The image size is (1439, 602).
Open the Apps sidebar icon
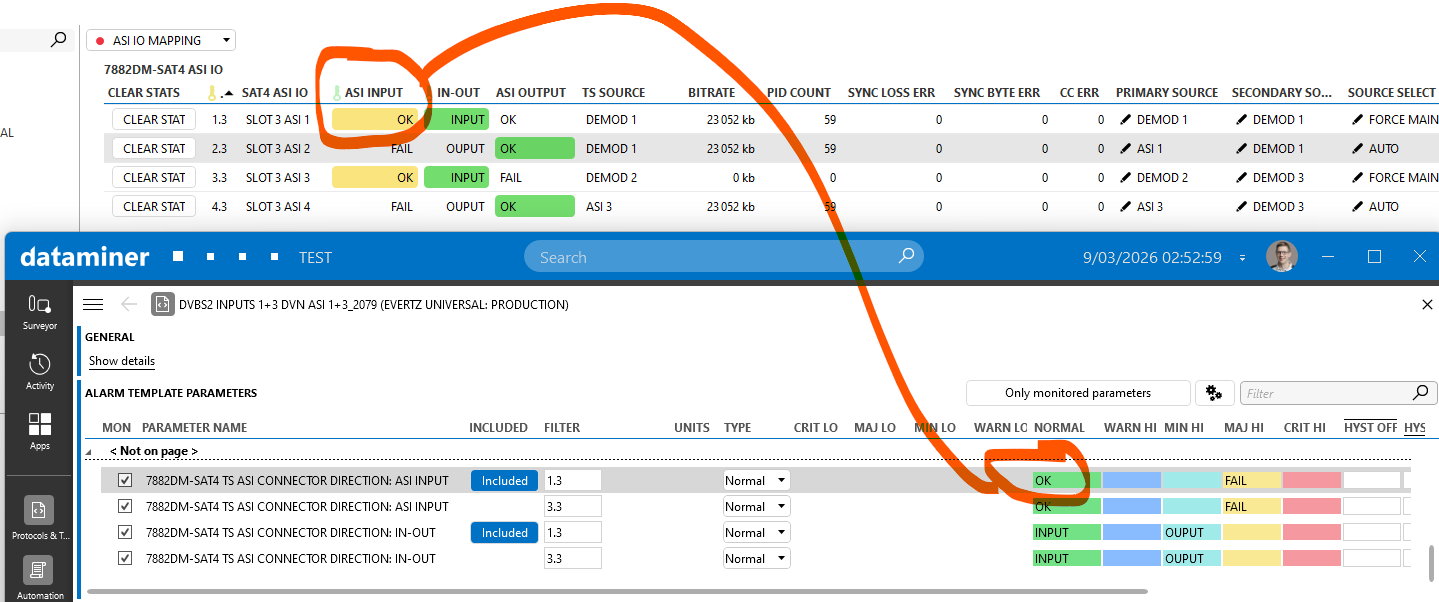40,429
